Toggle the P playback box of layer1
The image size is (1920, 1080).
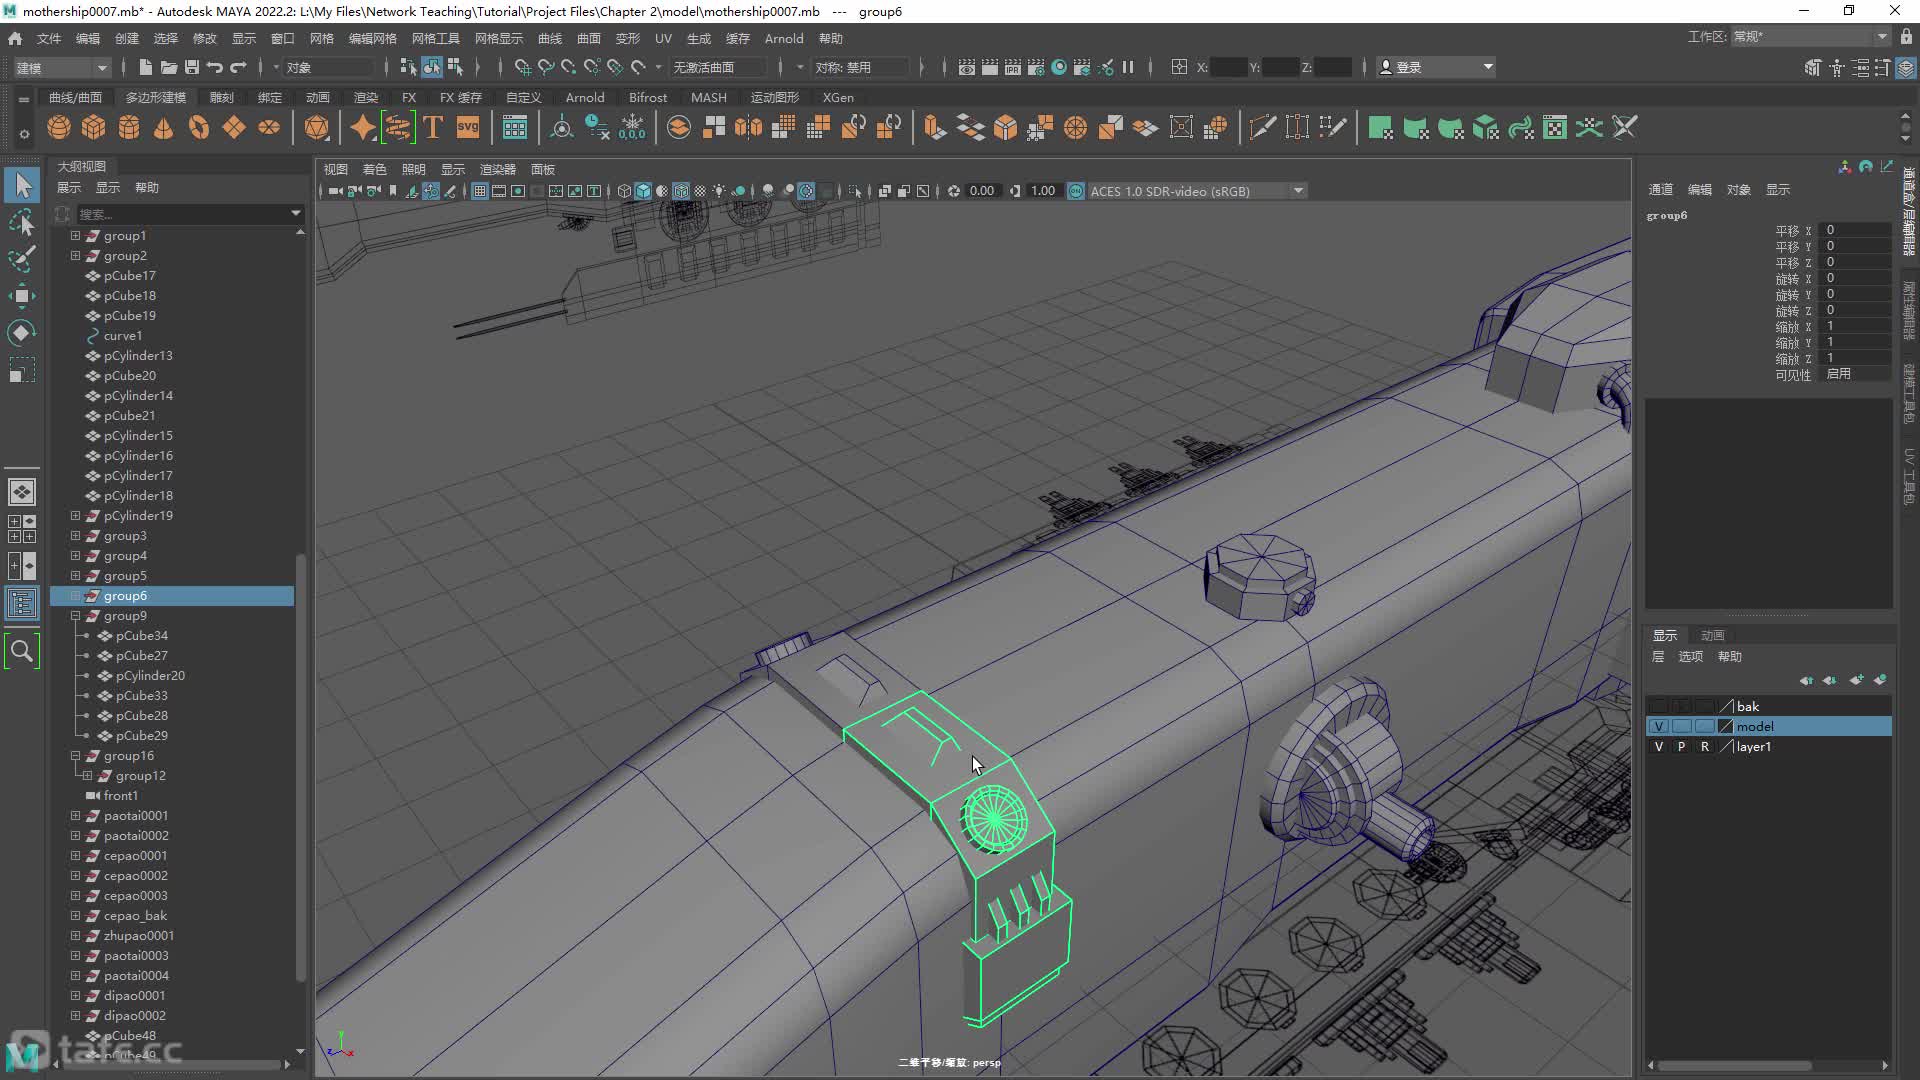tap(1681, 747)
